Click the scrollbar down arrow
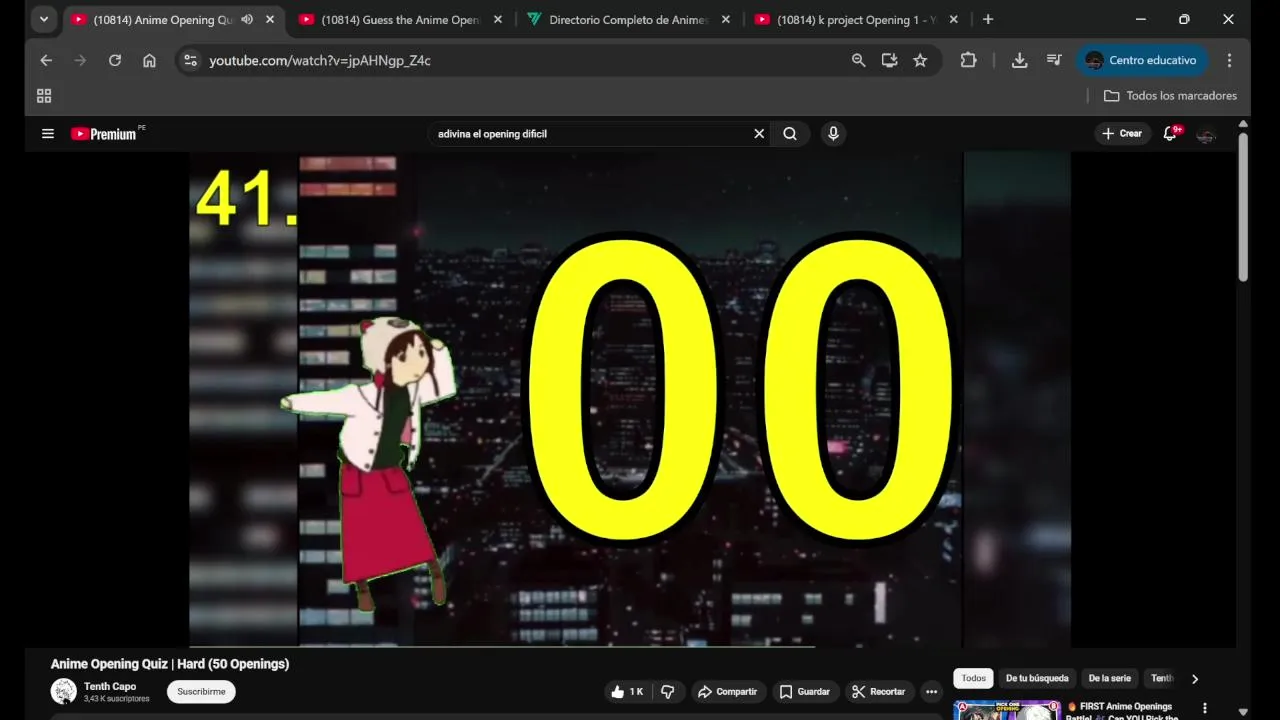The width and height of the screenshot is (1280, 720). (x=1243, y=712)
